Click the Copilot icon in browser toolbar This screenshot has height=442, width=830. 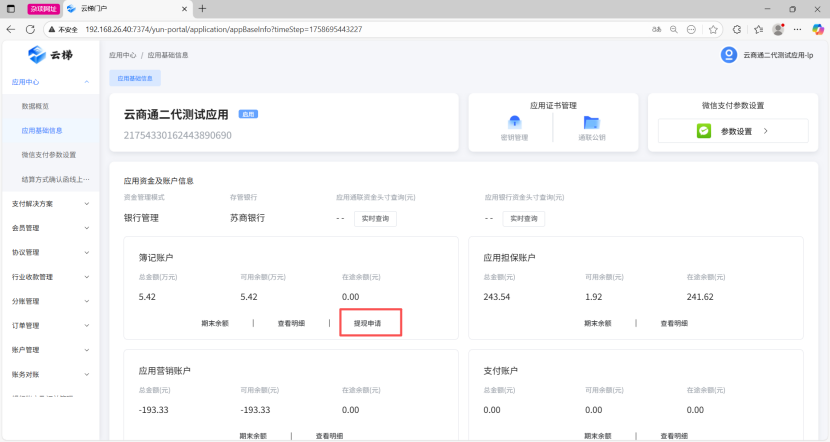(x=818, y=29)
